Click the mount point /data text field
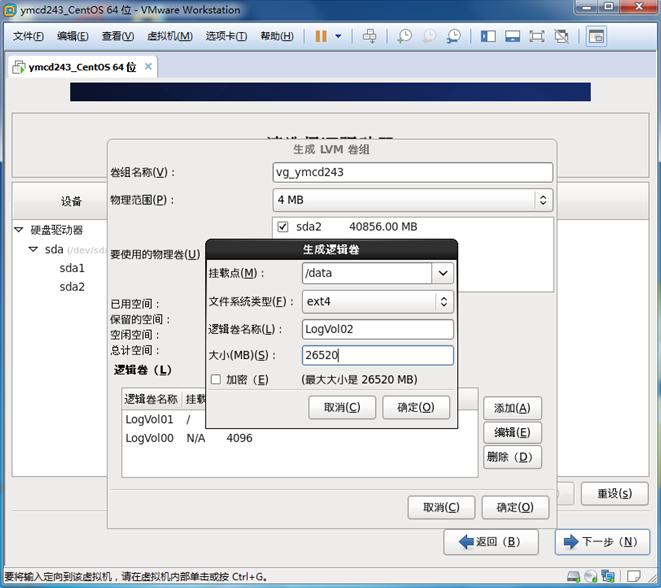Viewport: 661px width, 588px height. pyautogui.click(x=367, y=273)
